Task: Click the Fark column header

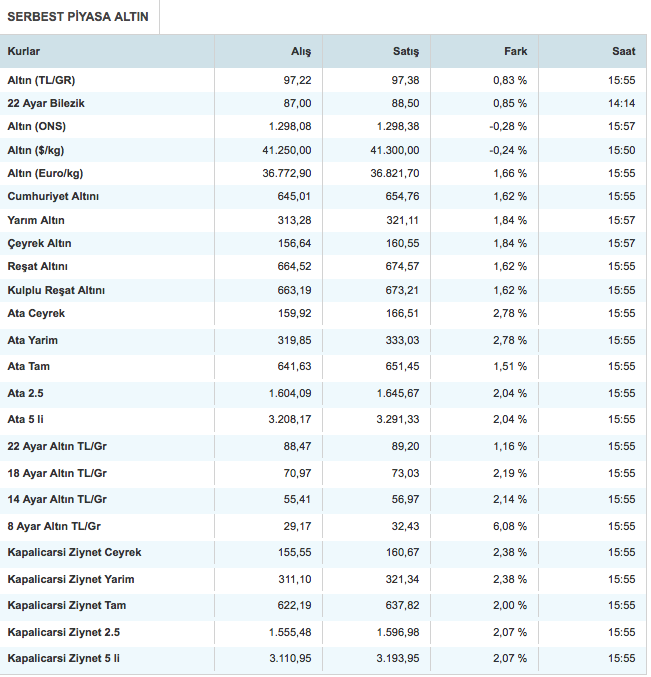Action: [515, 51]
